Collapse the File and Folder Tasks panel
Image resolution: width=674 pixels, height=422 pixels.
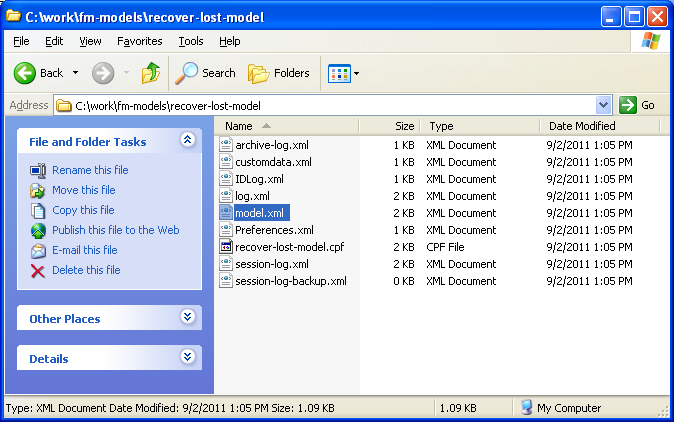pyautogui.click(x=187, y=140)
